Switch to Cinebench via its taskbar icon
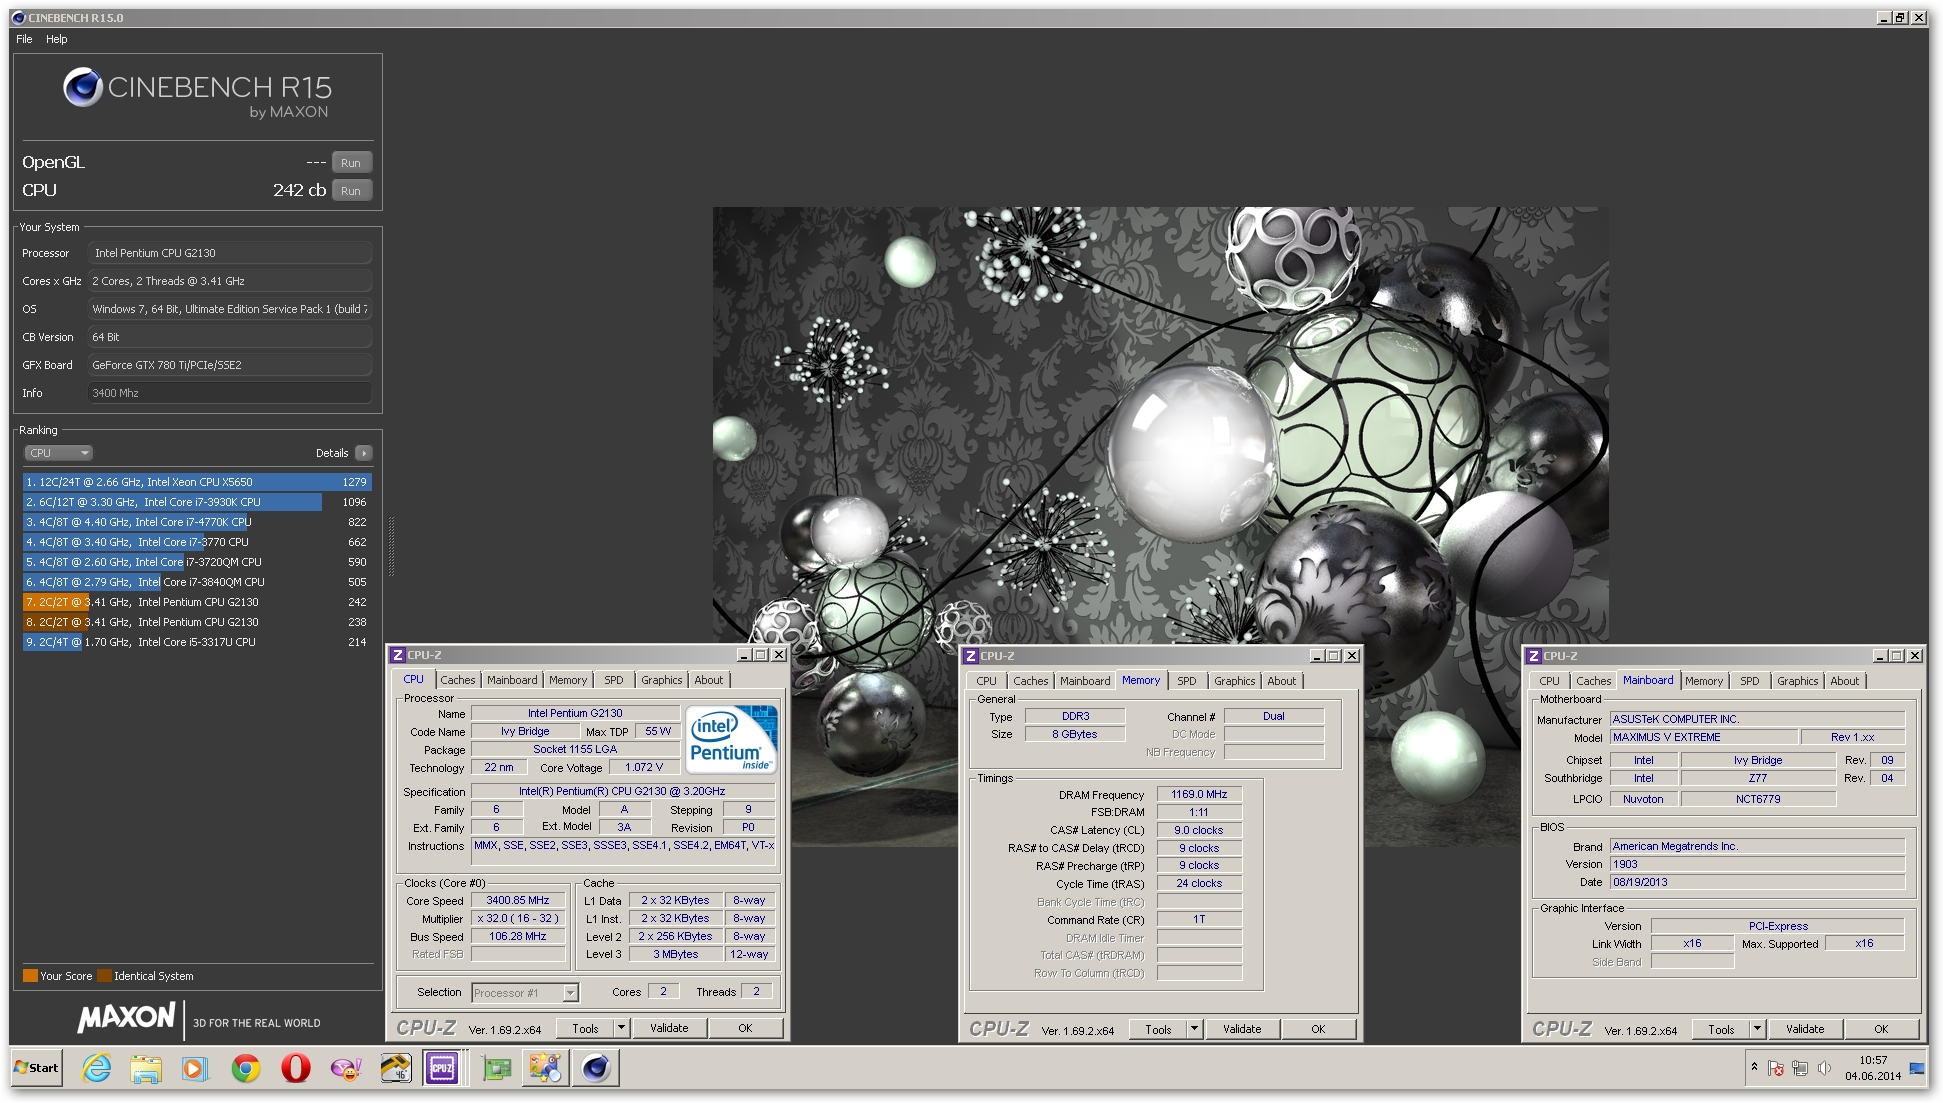1943x1103 pixels. (596, 1068)
